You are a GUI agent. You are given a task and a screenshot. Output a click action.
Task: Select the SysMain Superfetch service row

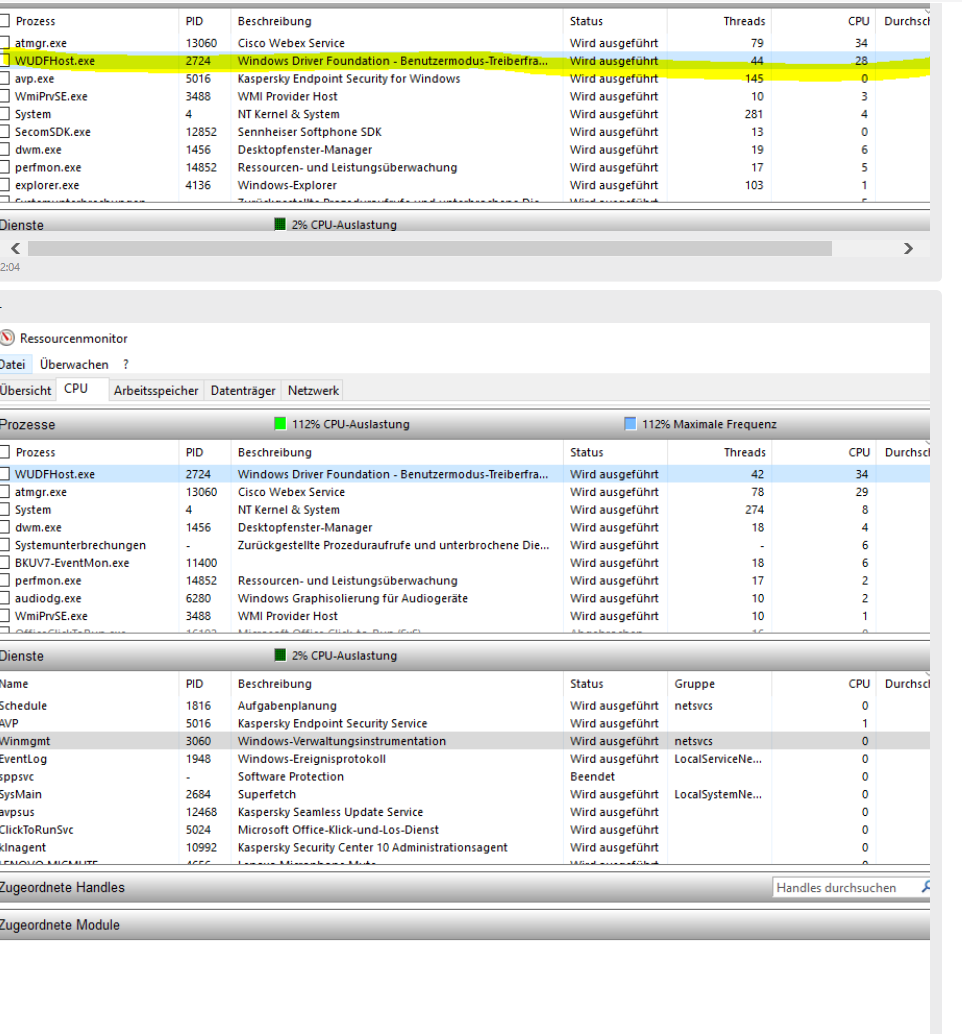click(465, 794)
